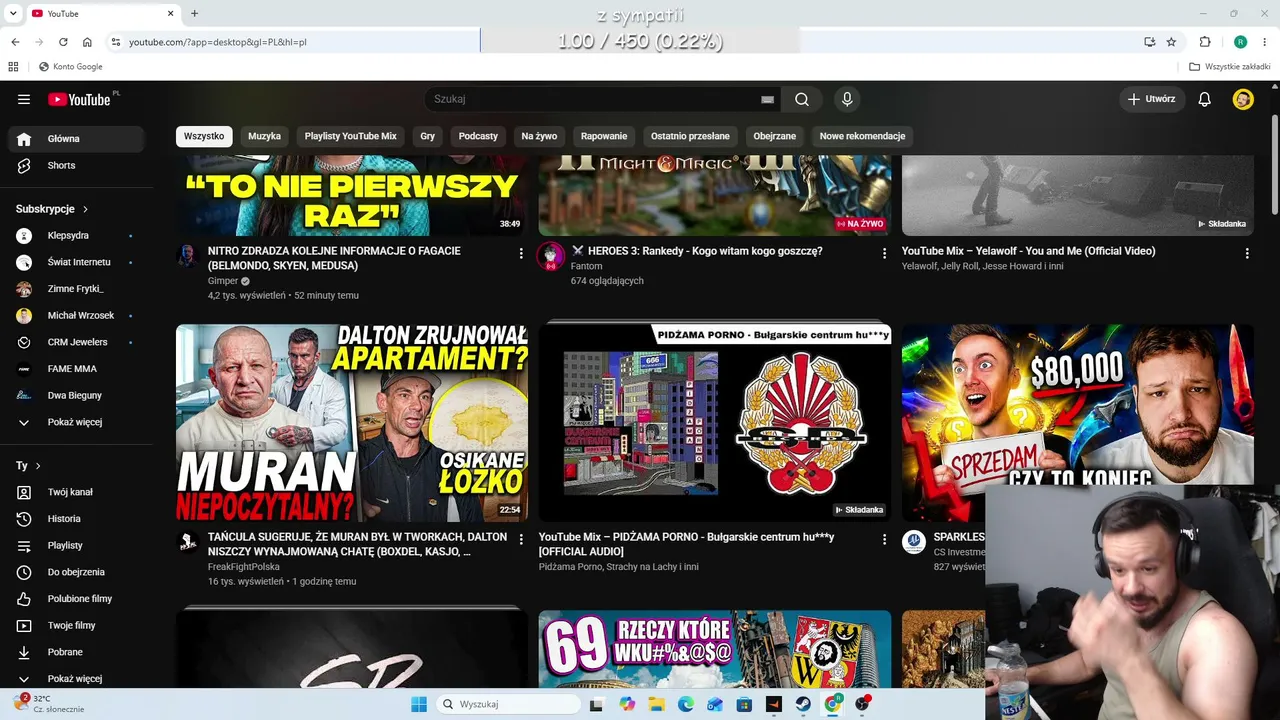1280x720 pixels.
Task: Click the YouTube logo
Action: click(79, 99)
